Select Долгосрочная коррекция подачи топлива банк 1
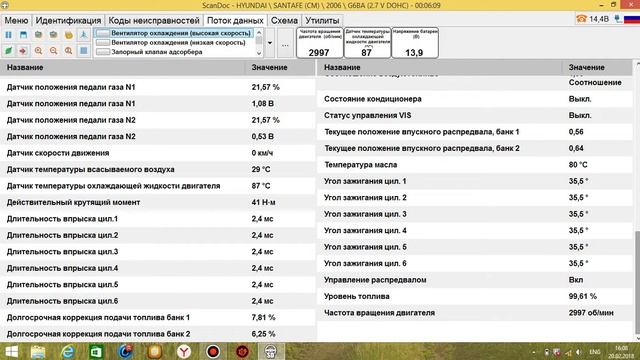This screenshot has width=640, height=360. tap(158, 318)
